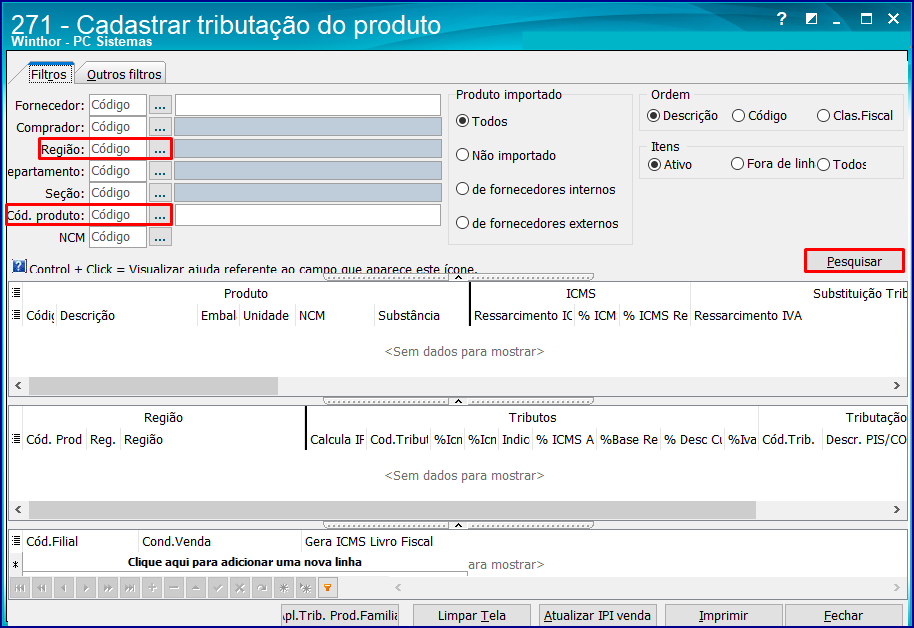Go to next record in grid navigator
914x628 pixels.
[86, 588]
